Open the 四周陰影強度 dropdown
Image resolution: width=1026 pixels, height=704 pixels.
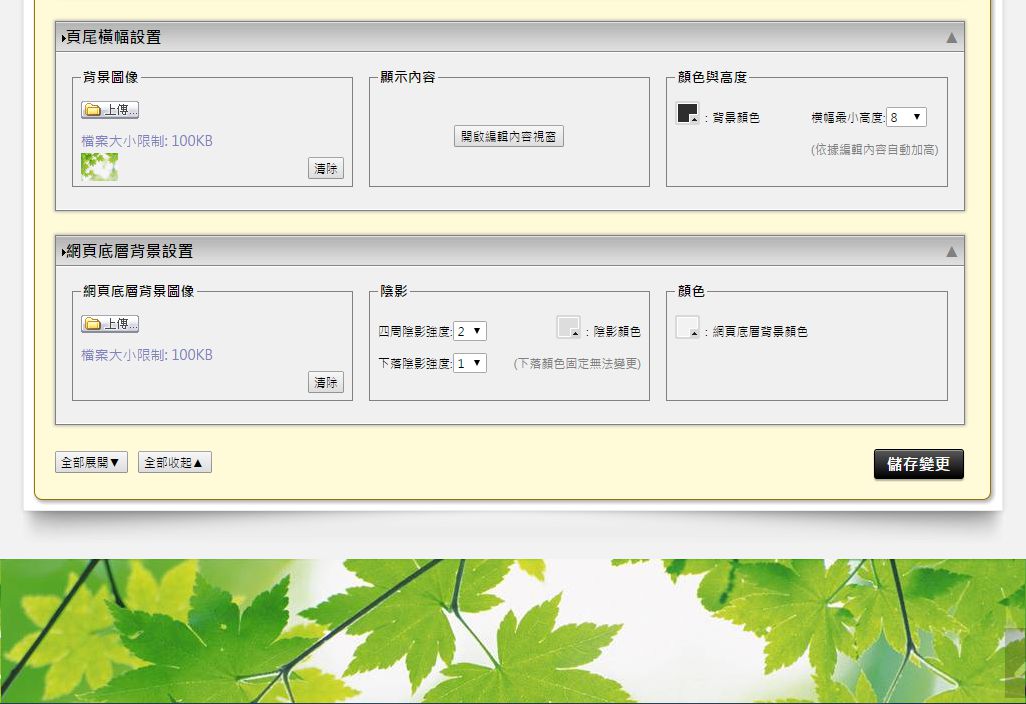click(470, 331)
